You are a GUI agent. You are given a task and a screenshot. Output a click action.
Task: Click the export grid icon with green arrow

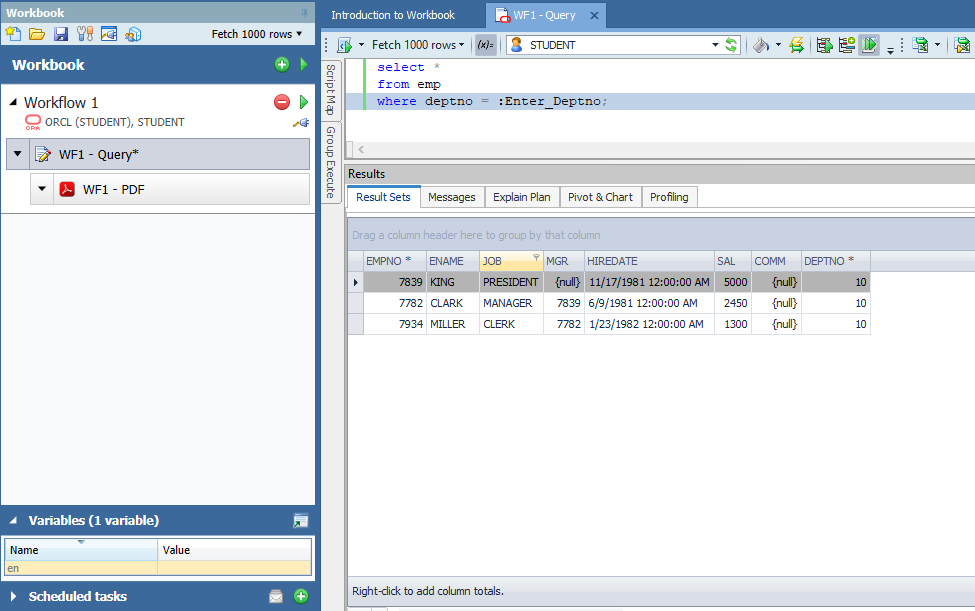(920, 45)
